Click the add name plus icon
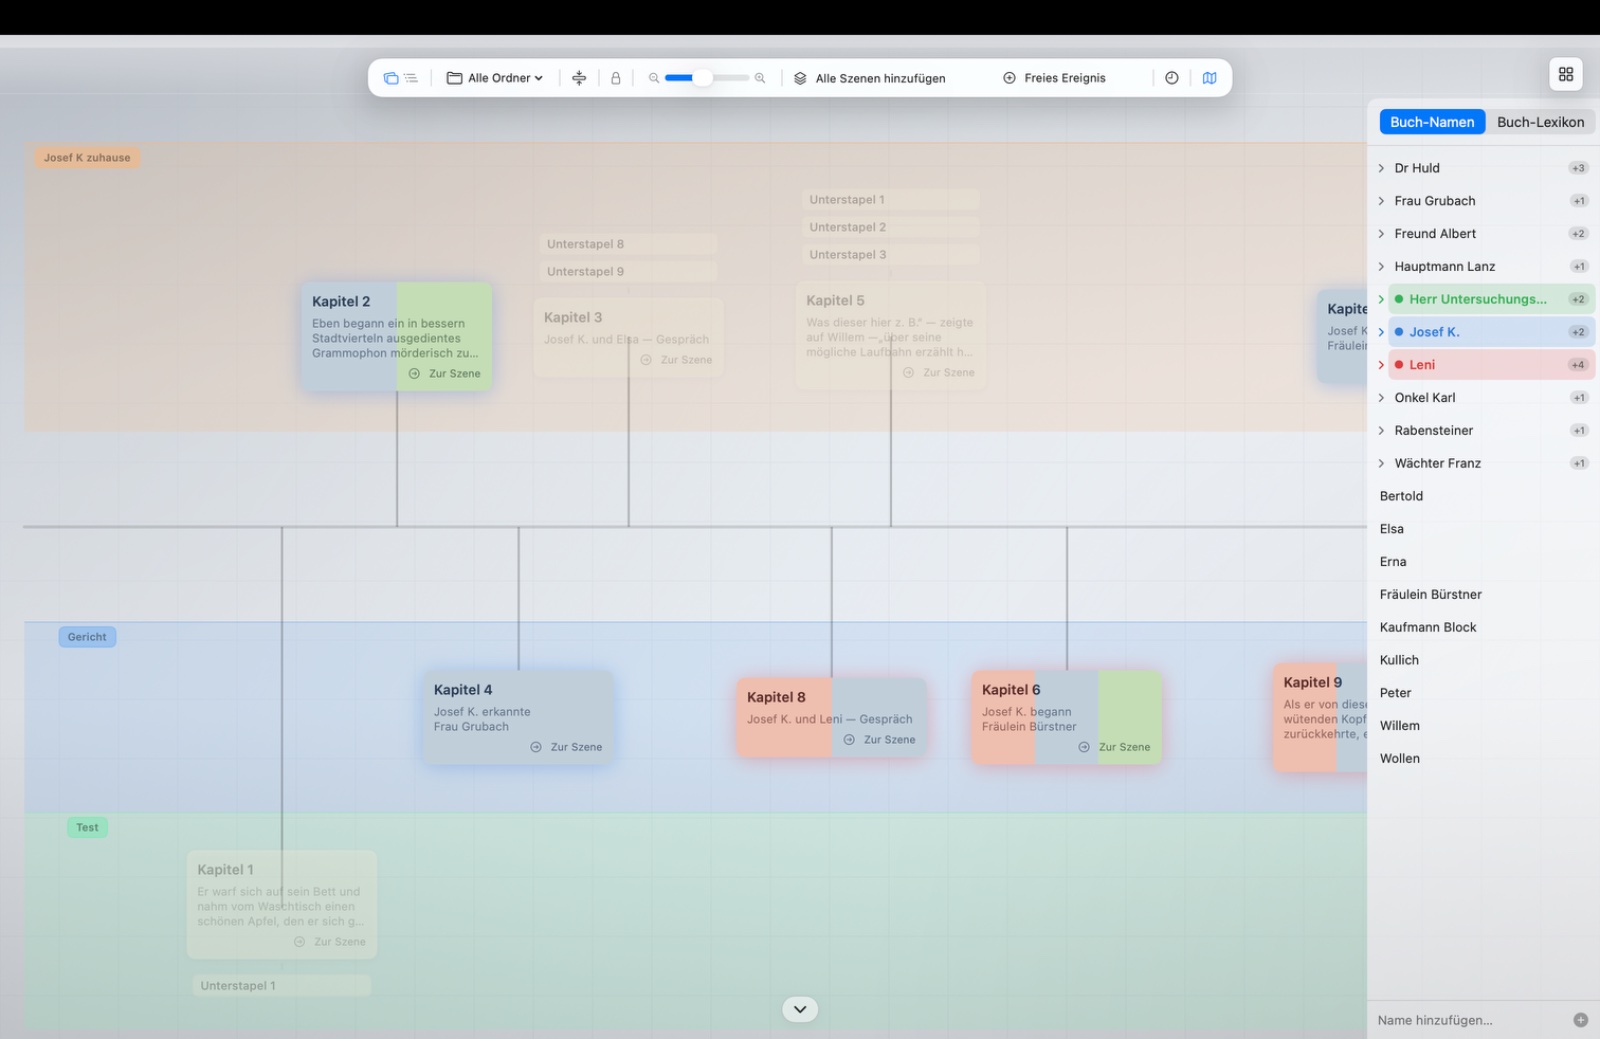 point(1580,1020)
